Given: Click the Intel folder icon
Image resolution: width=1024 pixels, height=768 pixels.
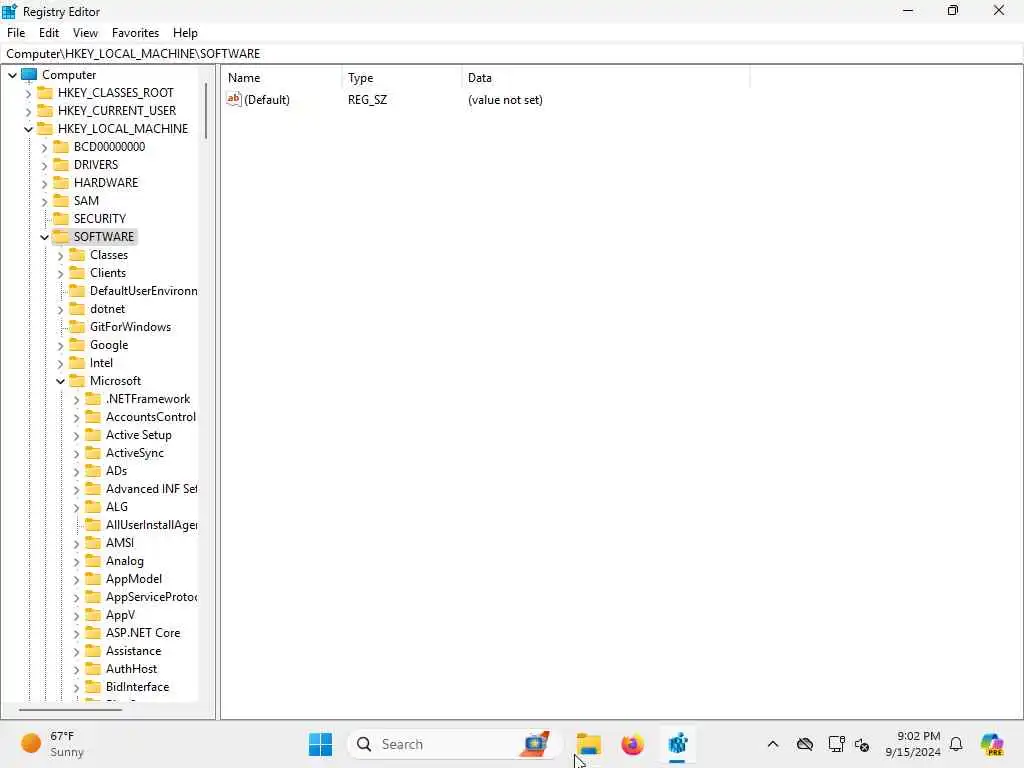Looking at the screenshot, I should (77, 362).
